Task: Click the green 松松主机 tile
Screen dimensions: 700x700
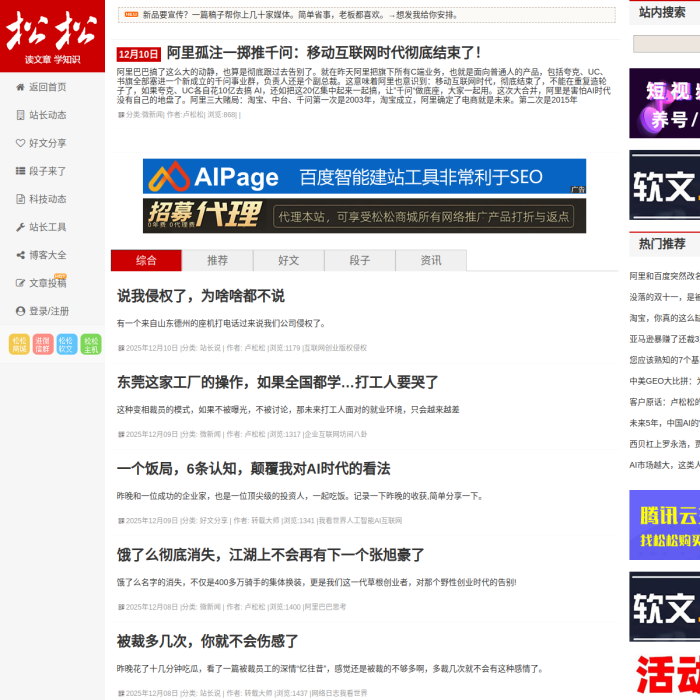Action: [x=91, y=344]
